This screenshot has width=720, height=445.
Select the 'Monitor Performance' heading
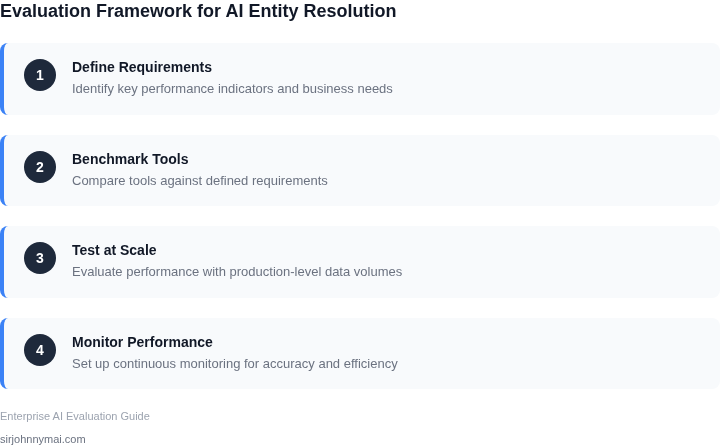[x=142, y=342]
